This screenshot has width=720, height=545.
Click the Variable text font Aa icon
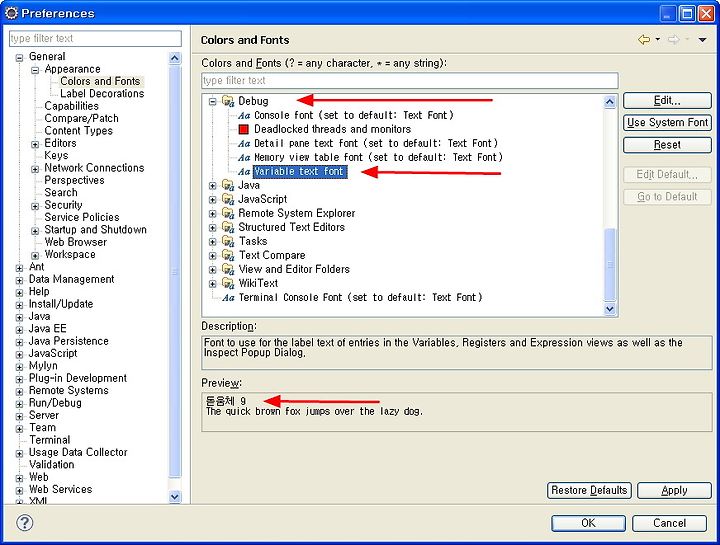(244, 172)
